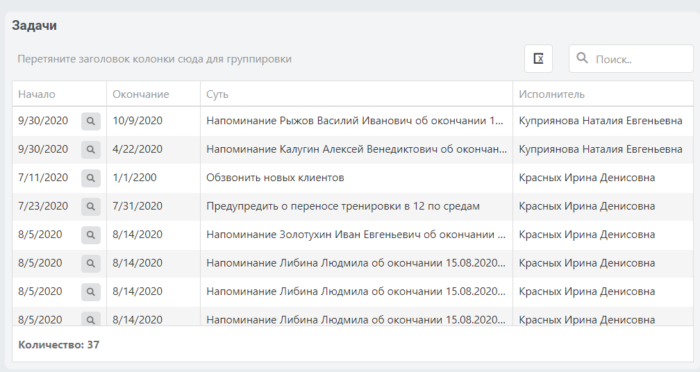700x372 pixels.
Task: Click the Количество: 37 summary text
Action: point(58,345)
